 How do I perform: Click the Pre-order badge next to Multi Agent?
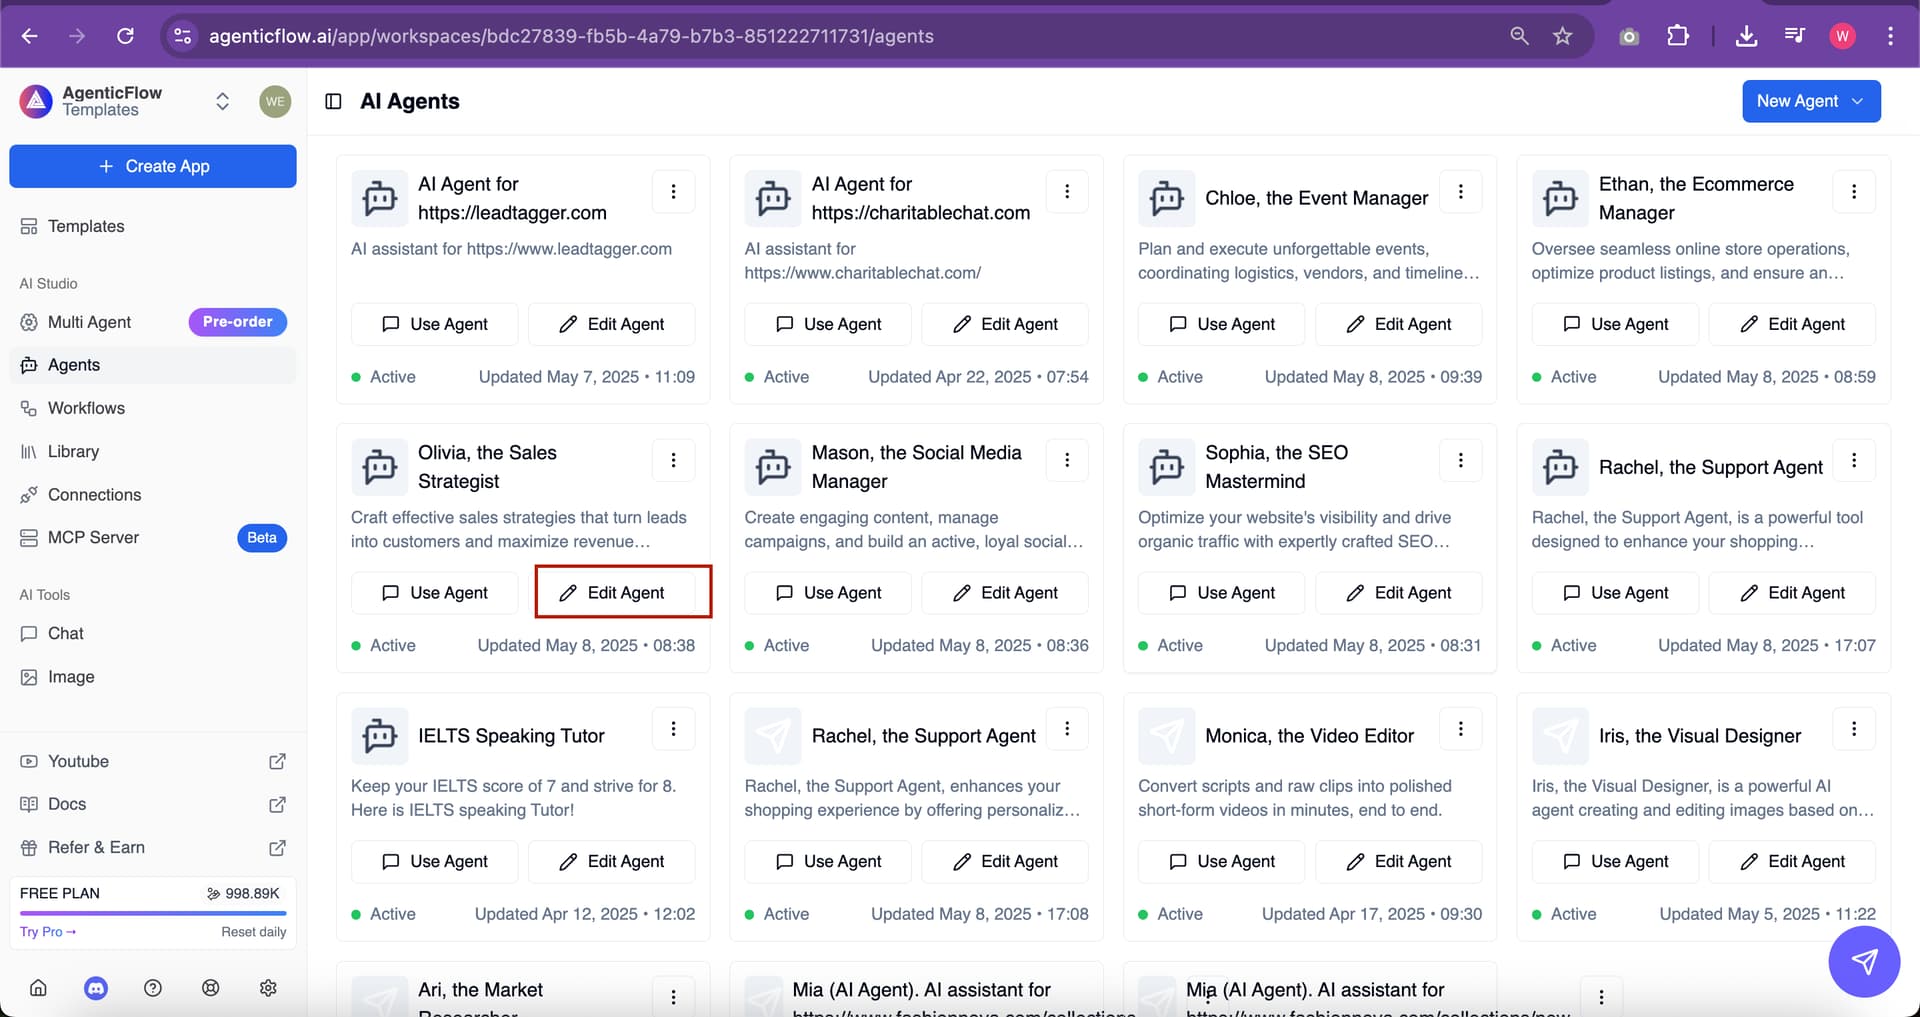[x=238, y=322]
